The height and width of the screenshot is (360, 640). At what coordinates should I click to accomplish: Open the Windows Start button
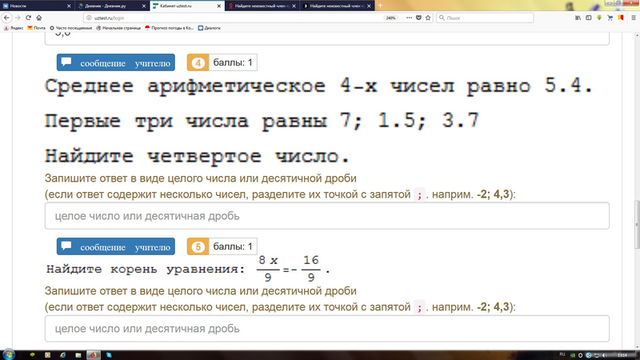[x=9, y=355]
